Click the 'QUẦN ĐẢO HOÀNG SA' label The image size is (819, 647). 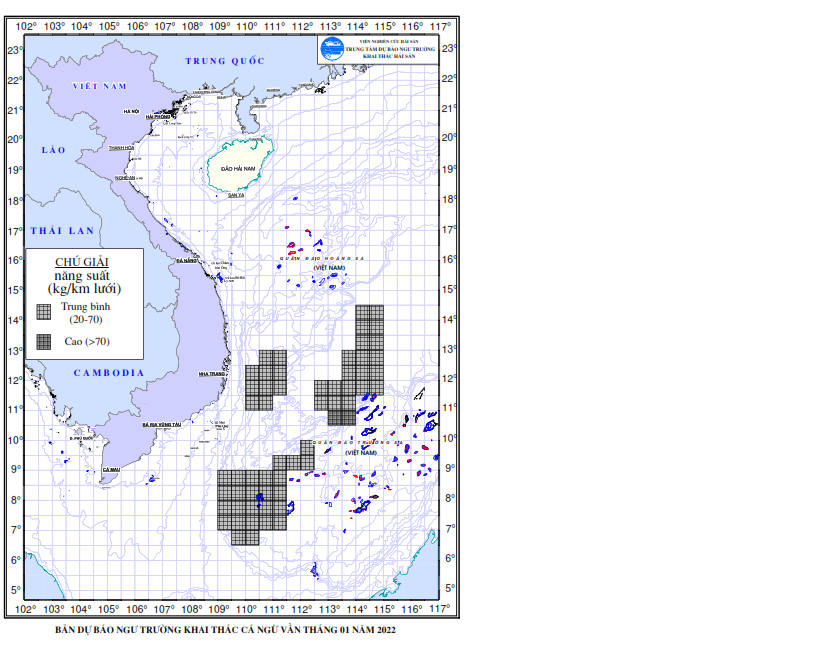coord(322,258)
